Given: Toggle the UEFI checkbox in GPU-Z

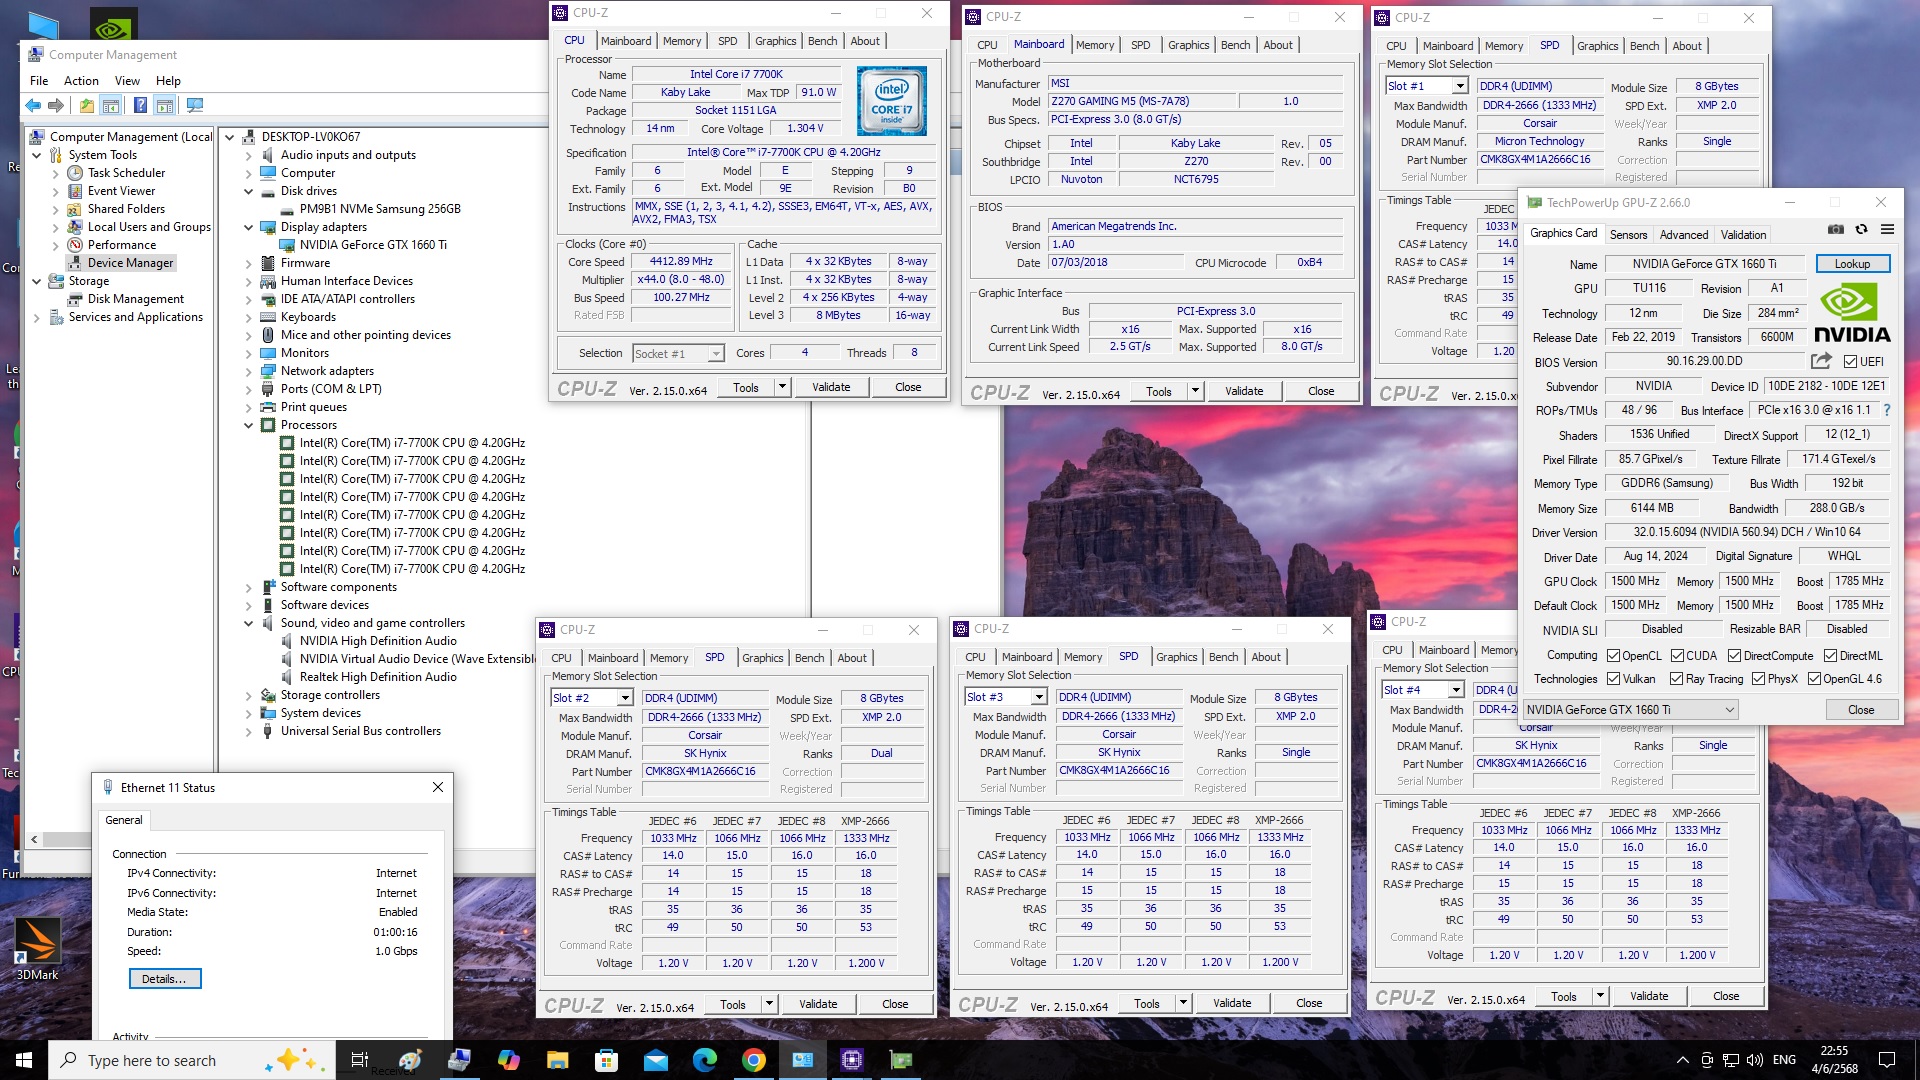Looking at the screenshot, I should pyautogui.click(x=1850, y=362).
